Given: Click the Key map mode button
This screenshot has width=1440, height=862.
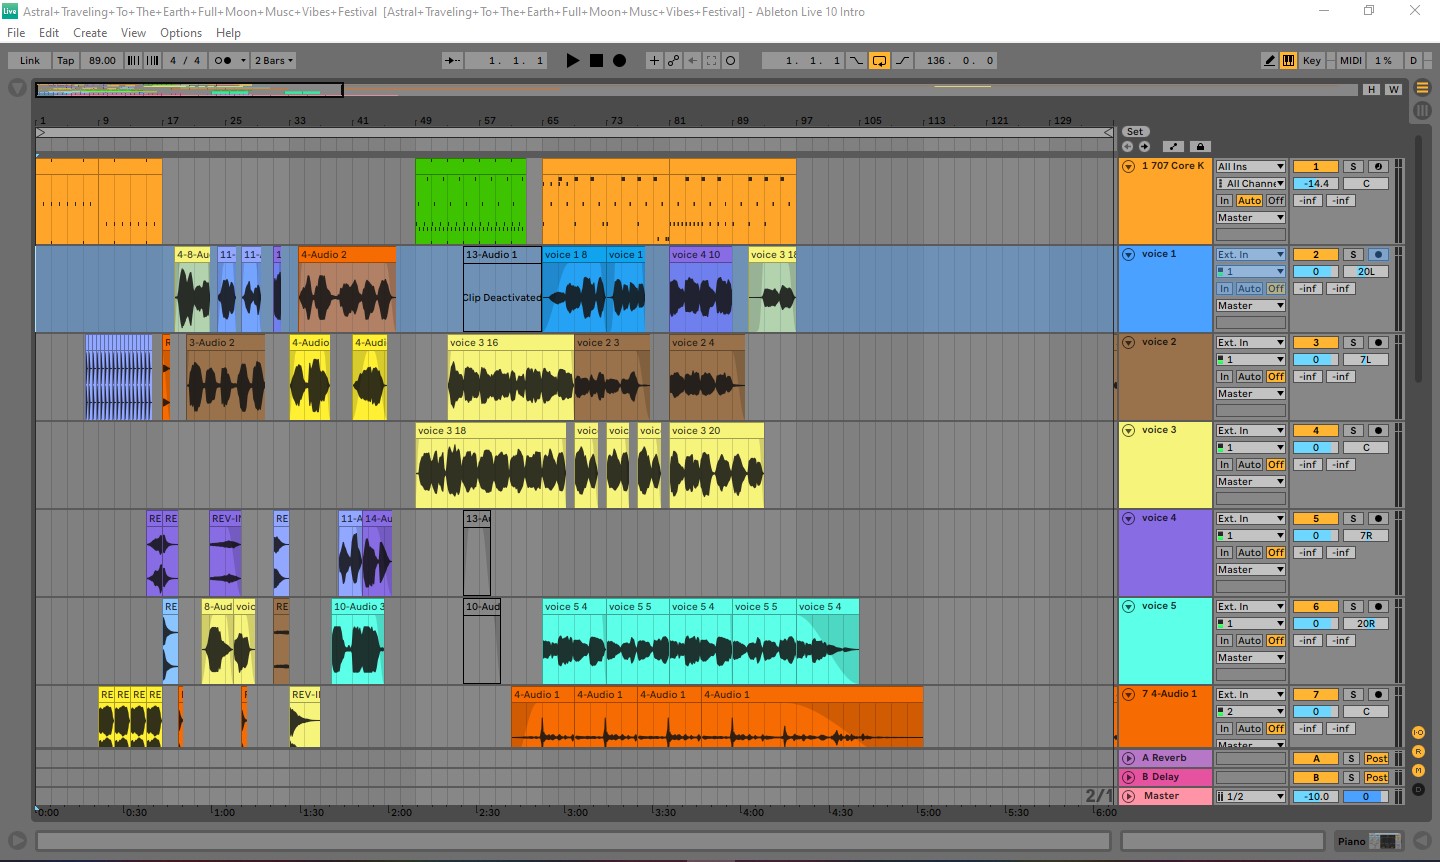Looking at the screenshot, I should point(1312,61).
